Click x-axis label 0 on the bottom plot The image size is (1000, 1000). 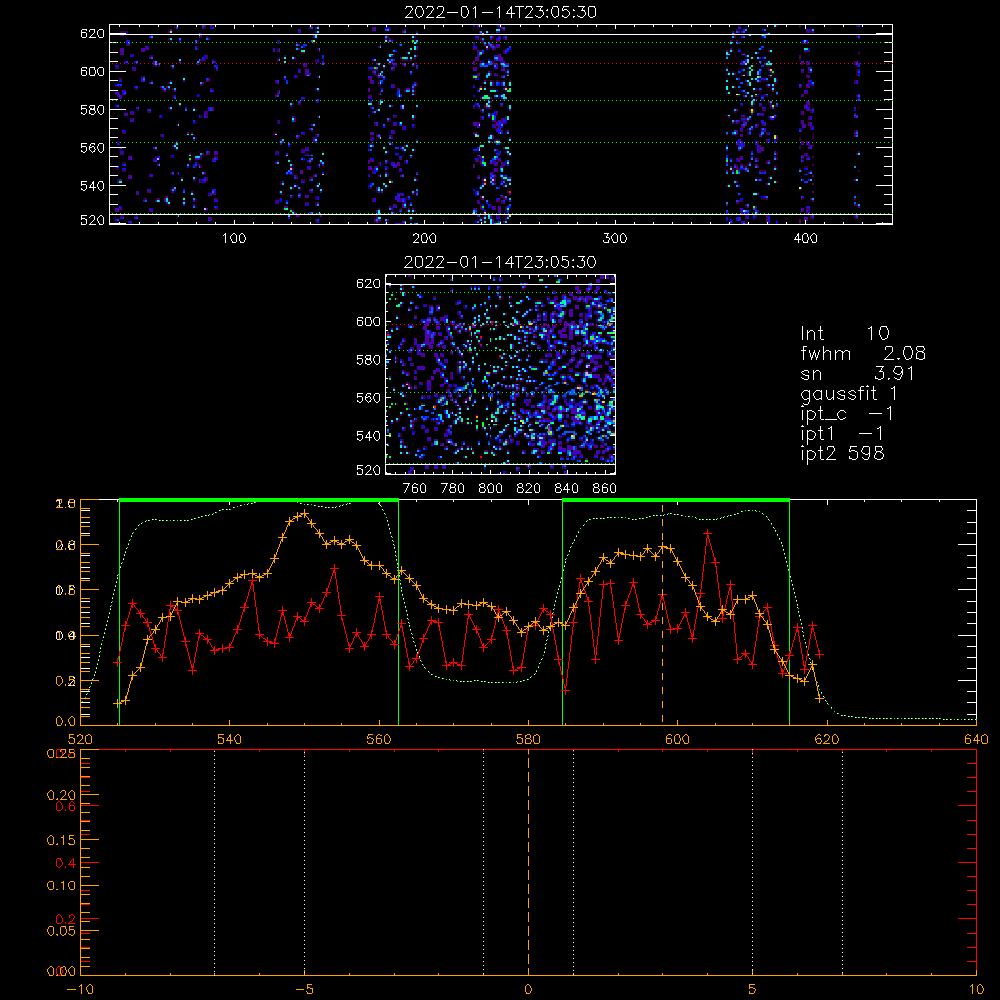(x=528, y=990)
